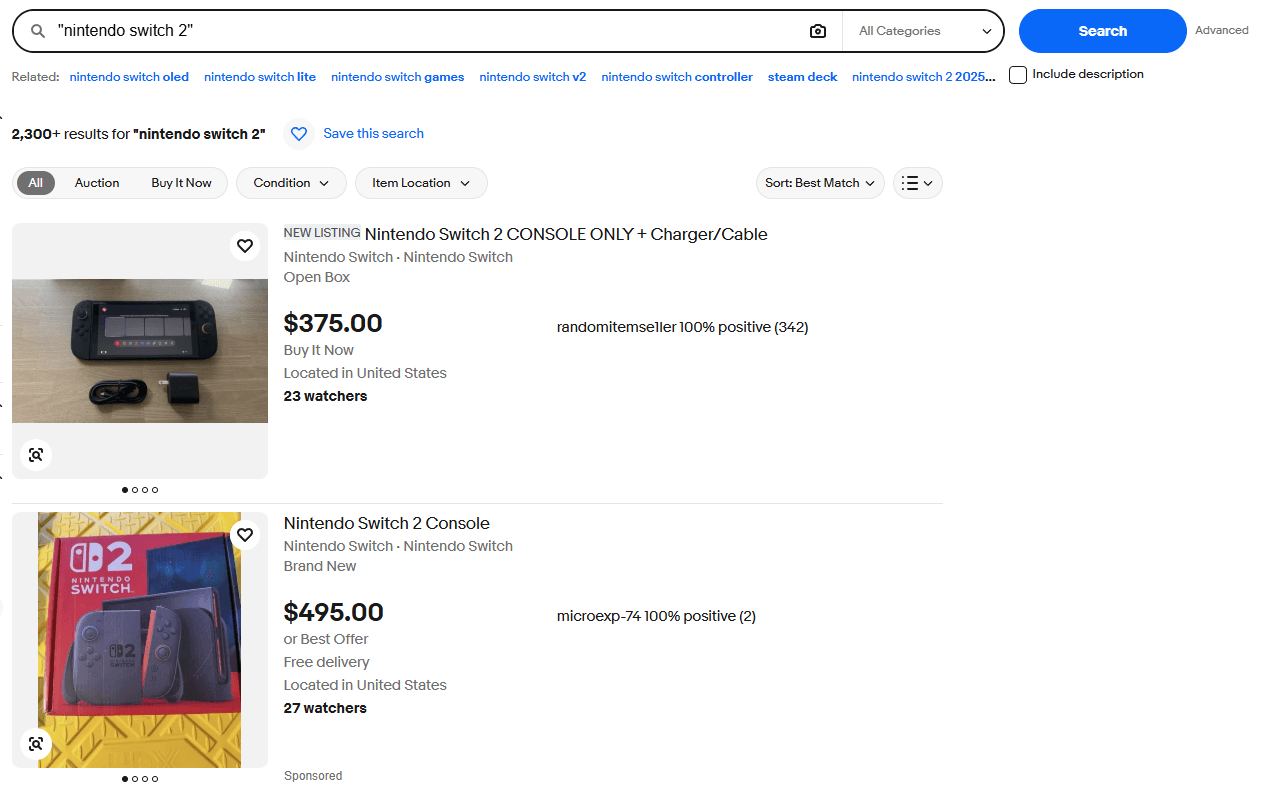Open red Switch 2 box photo thumbnail
The width and height of the screenshot is (1263, 789).
pyautogui.click(x=140, y=640)
